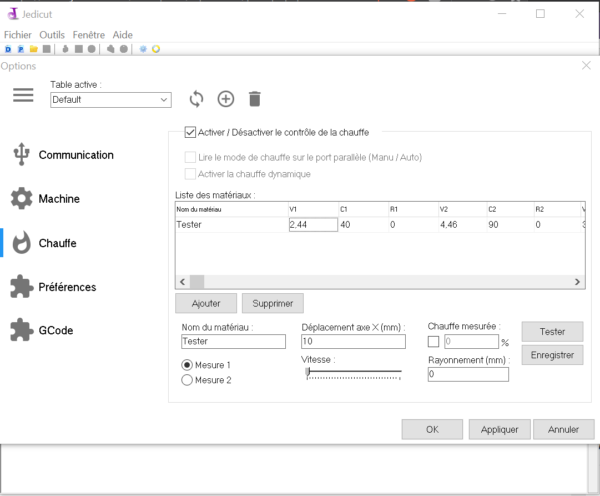Click the Ajouter button
This screenshot has height=496, width=600.
(x=206, y=303)
